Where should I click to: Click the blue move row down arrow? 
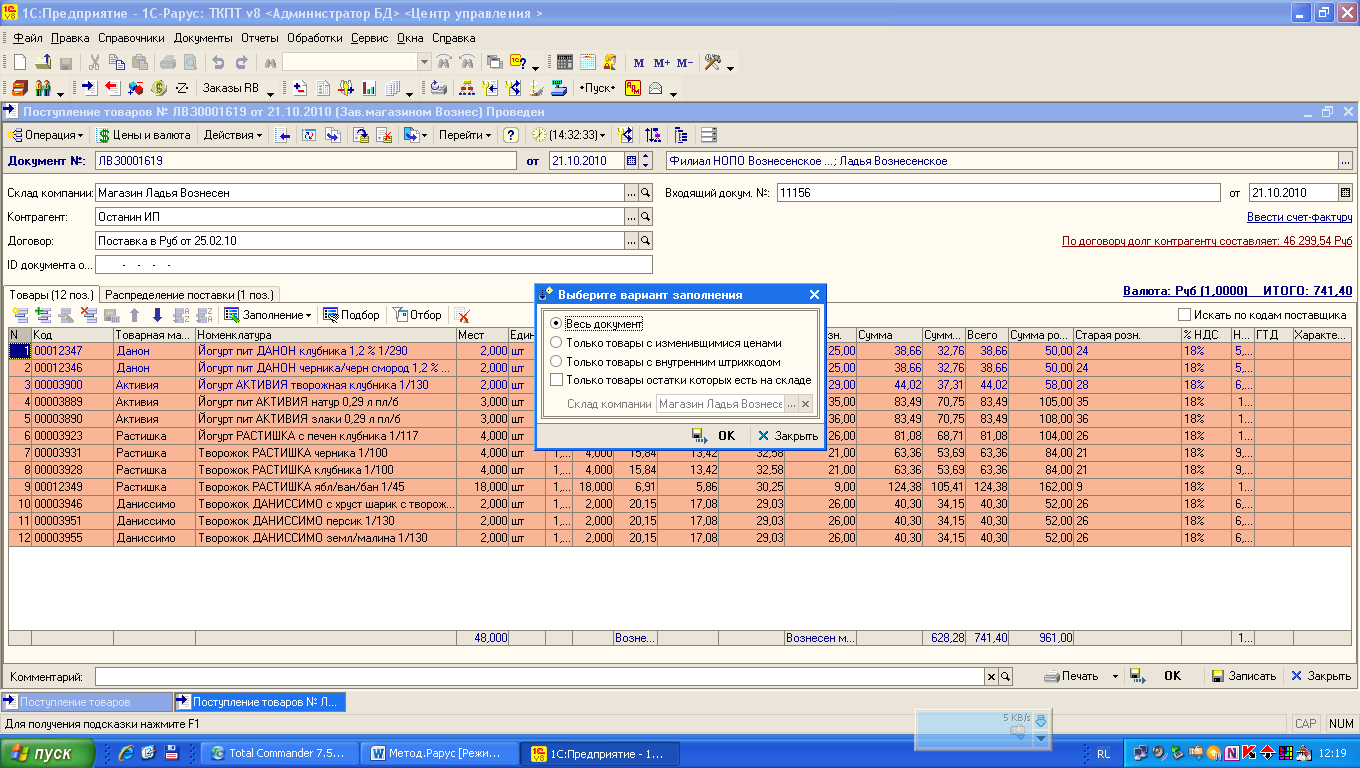(x=157, y=315)
